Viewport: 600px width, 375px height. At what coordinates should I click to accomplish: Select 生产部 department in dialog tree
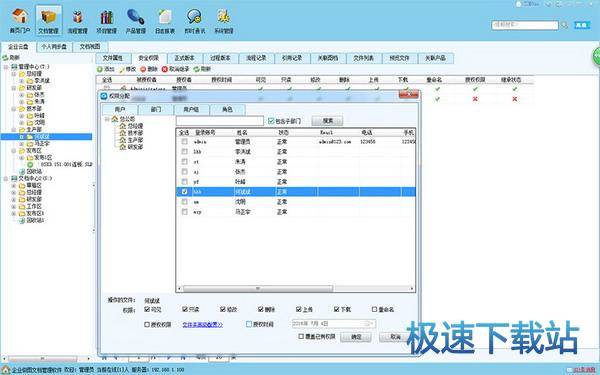tap(131, 140)
